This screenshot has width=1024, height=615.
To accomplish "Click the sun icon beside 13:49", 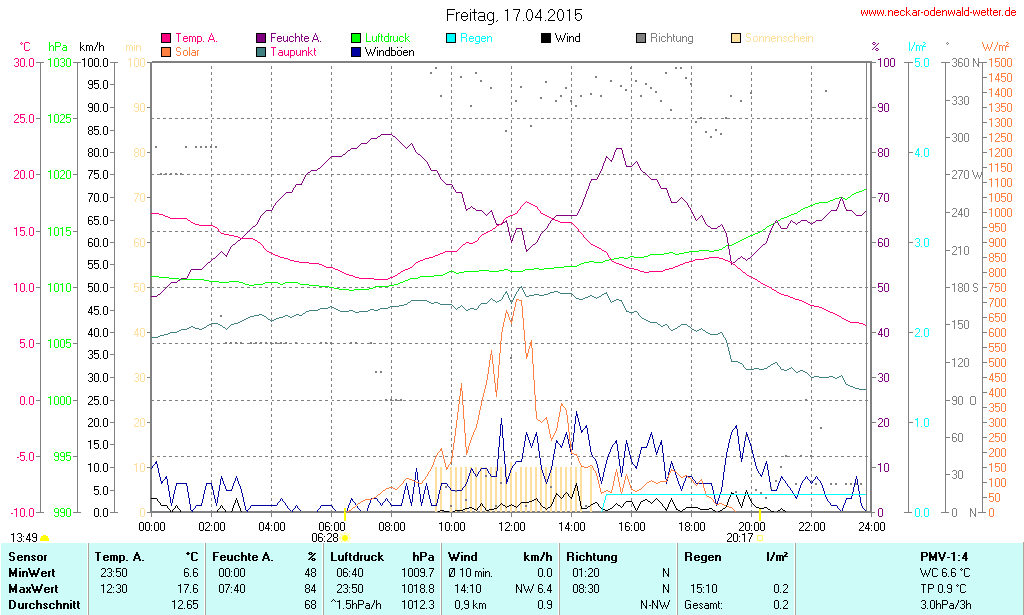I will pyautogui.click(x=44, y=538).
